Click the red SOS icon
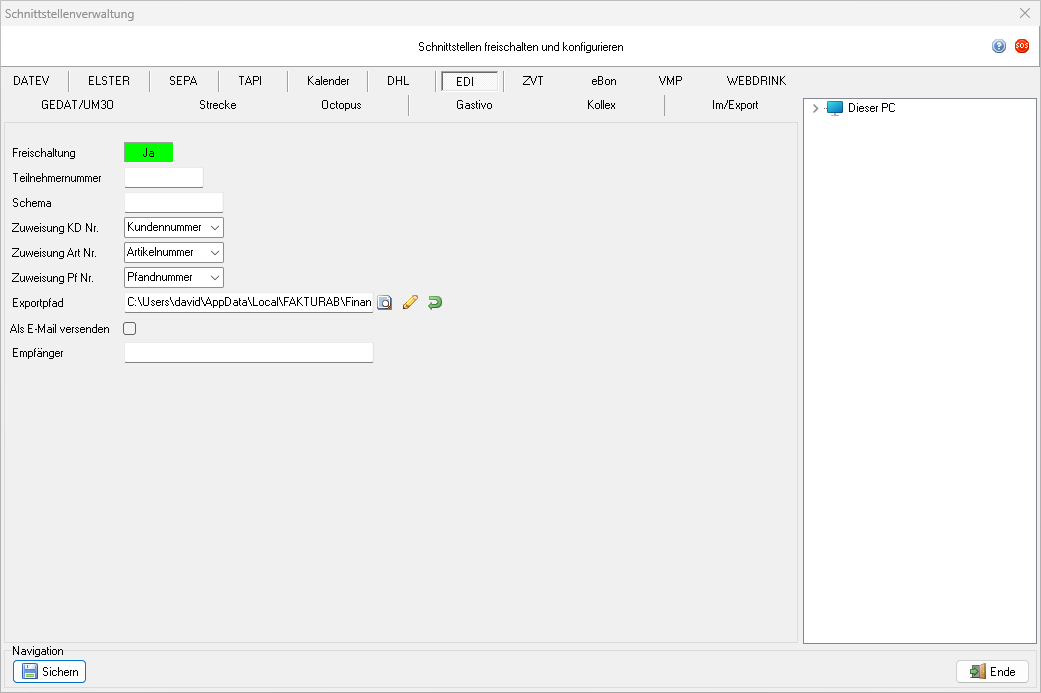The height and width of the screenshot is (693, 1041). pos(1021,46)
